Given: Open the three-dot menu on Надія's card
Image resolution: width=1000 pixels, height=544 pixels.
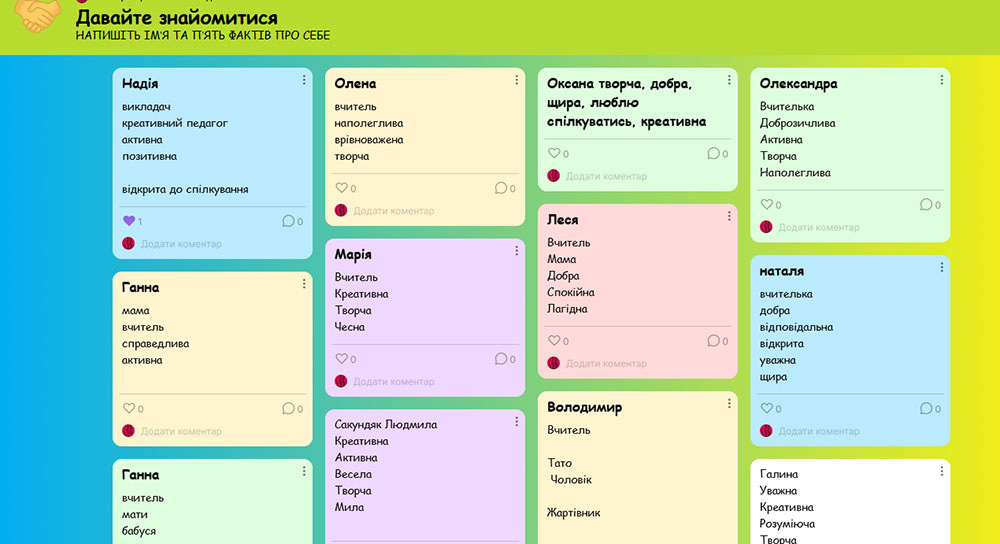Looking at the screenshot, I should pos(304,80).
